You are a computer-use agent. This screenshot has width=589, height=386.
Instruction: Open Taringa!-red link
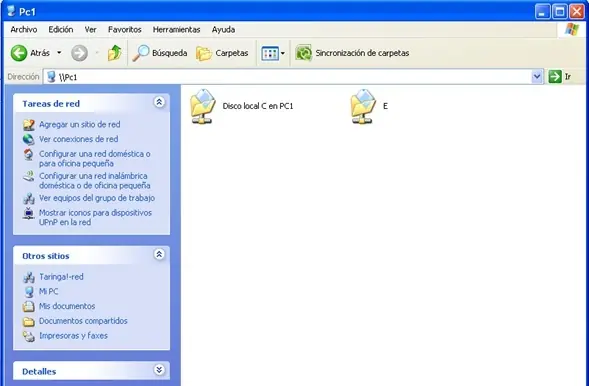pyautogui.click(x=61, y=277)
